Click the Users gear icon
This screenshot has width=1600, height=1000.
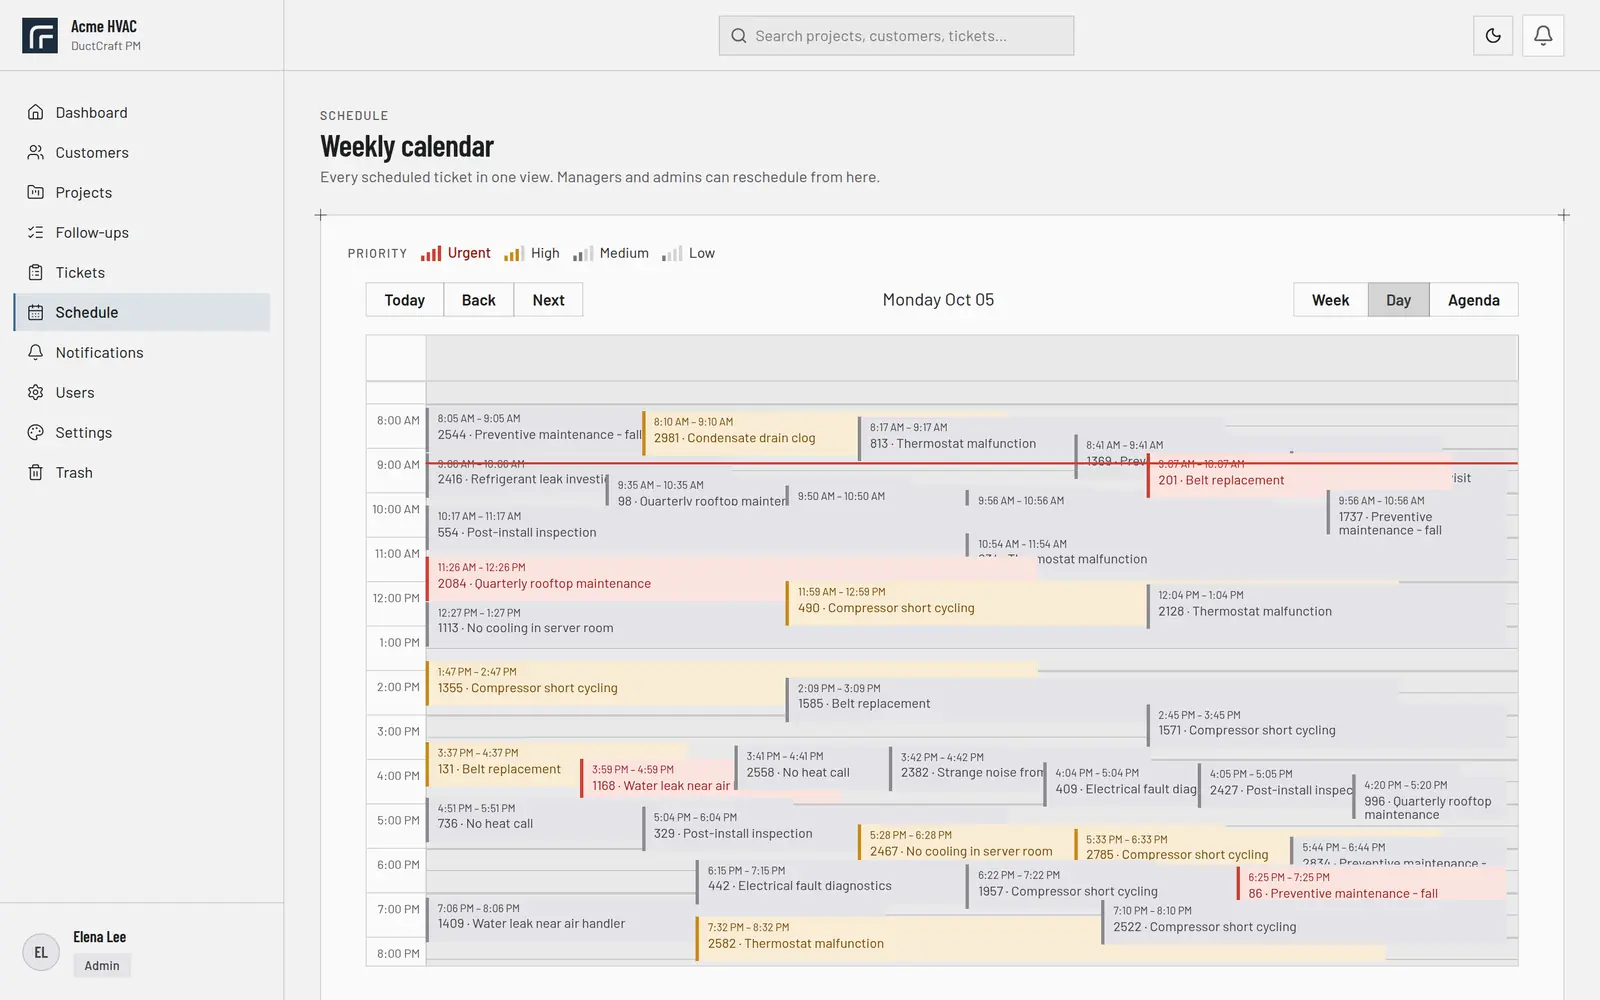point(36,392)
